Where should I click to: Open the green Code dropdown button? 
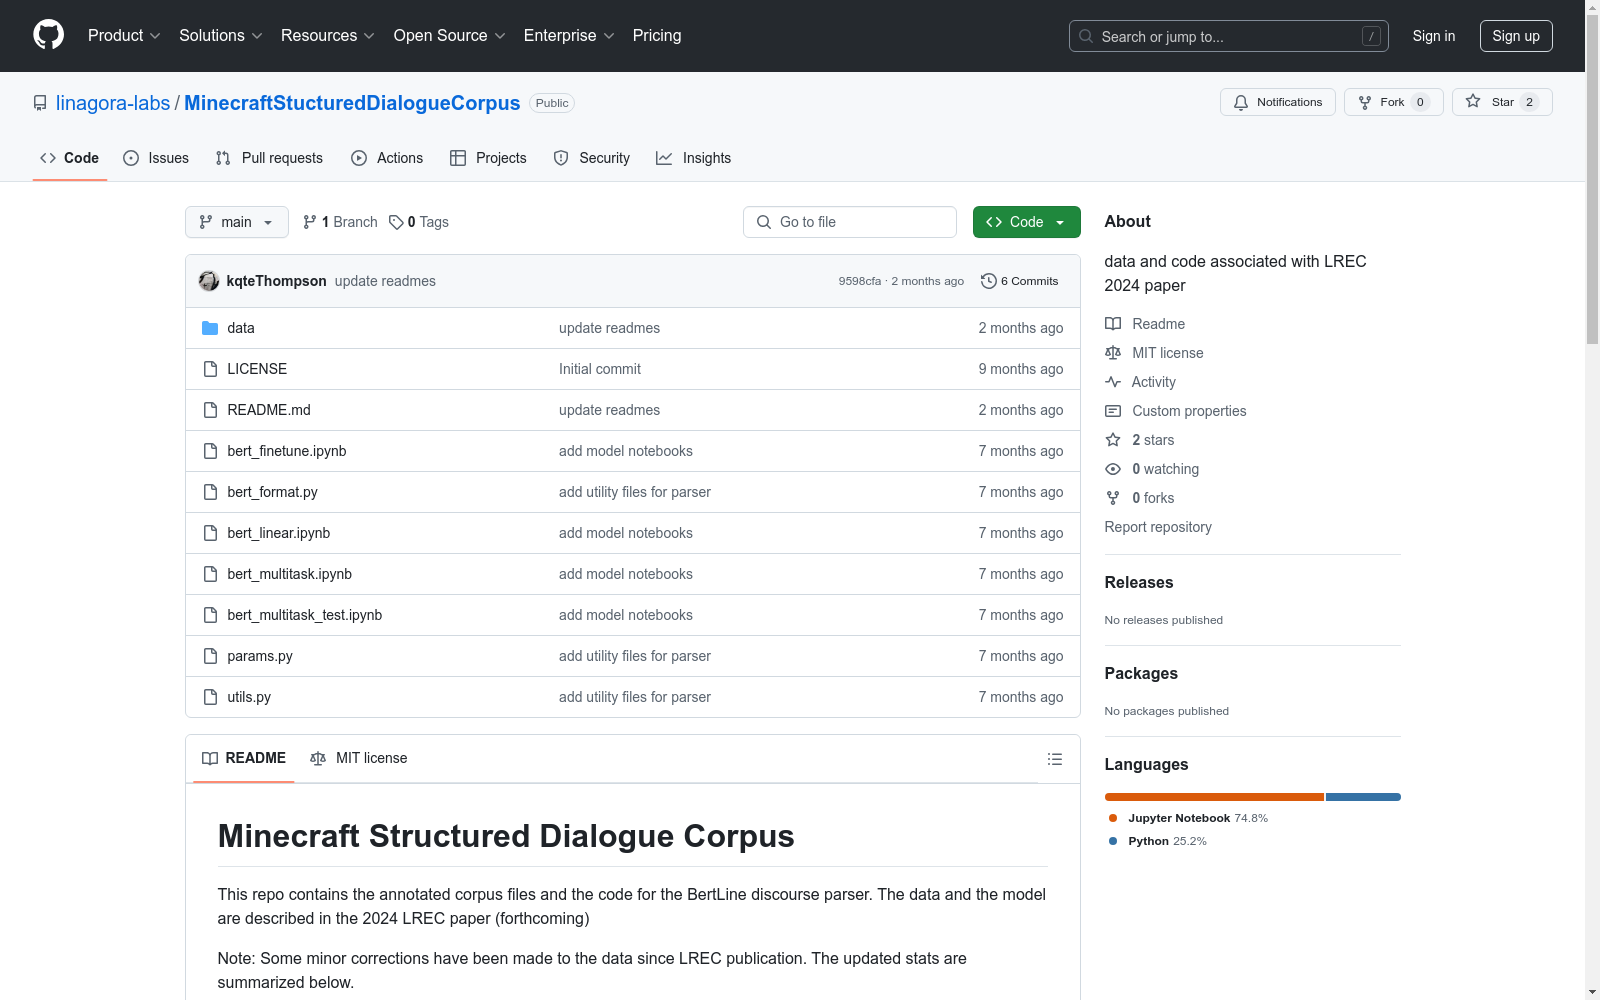1026,222
